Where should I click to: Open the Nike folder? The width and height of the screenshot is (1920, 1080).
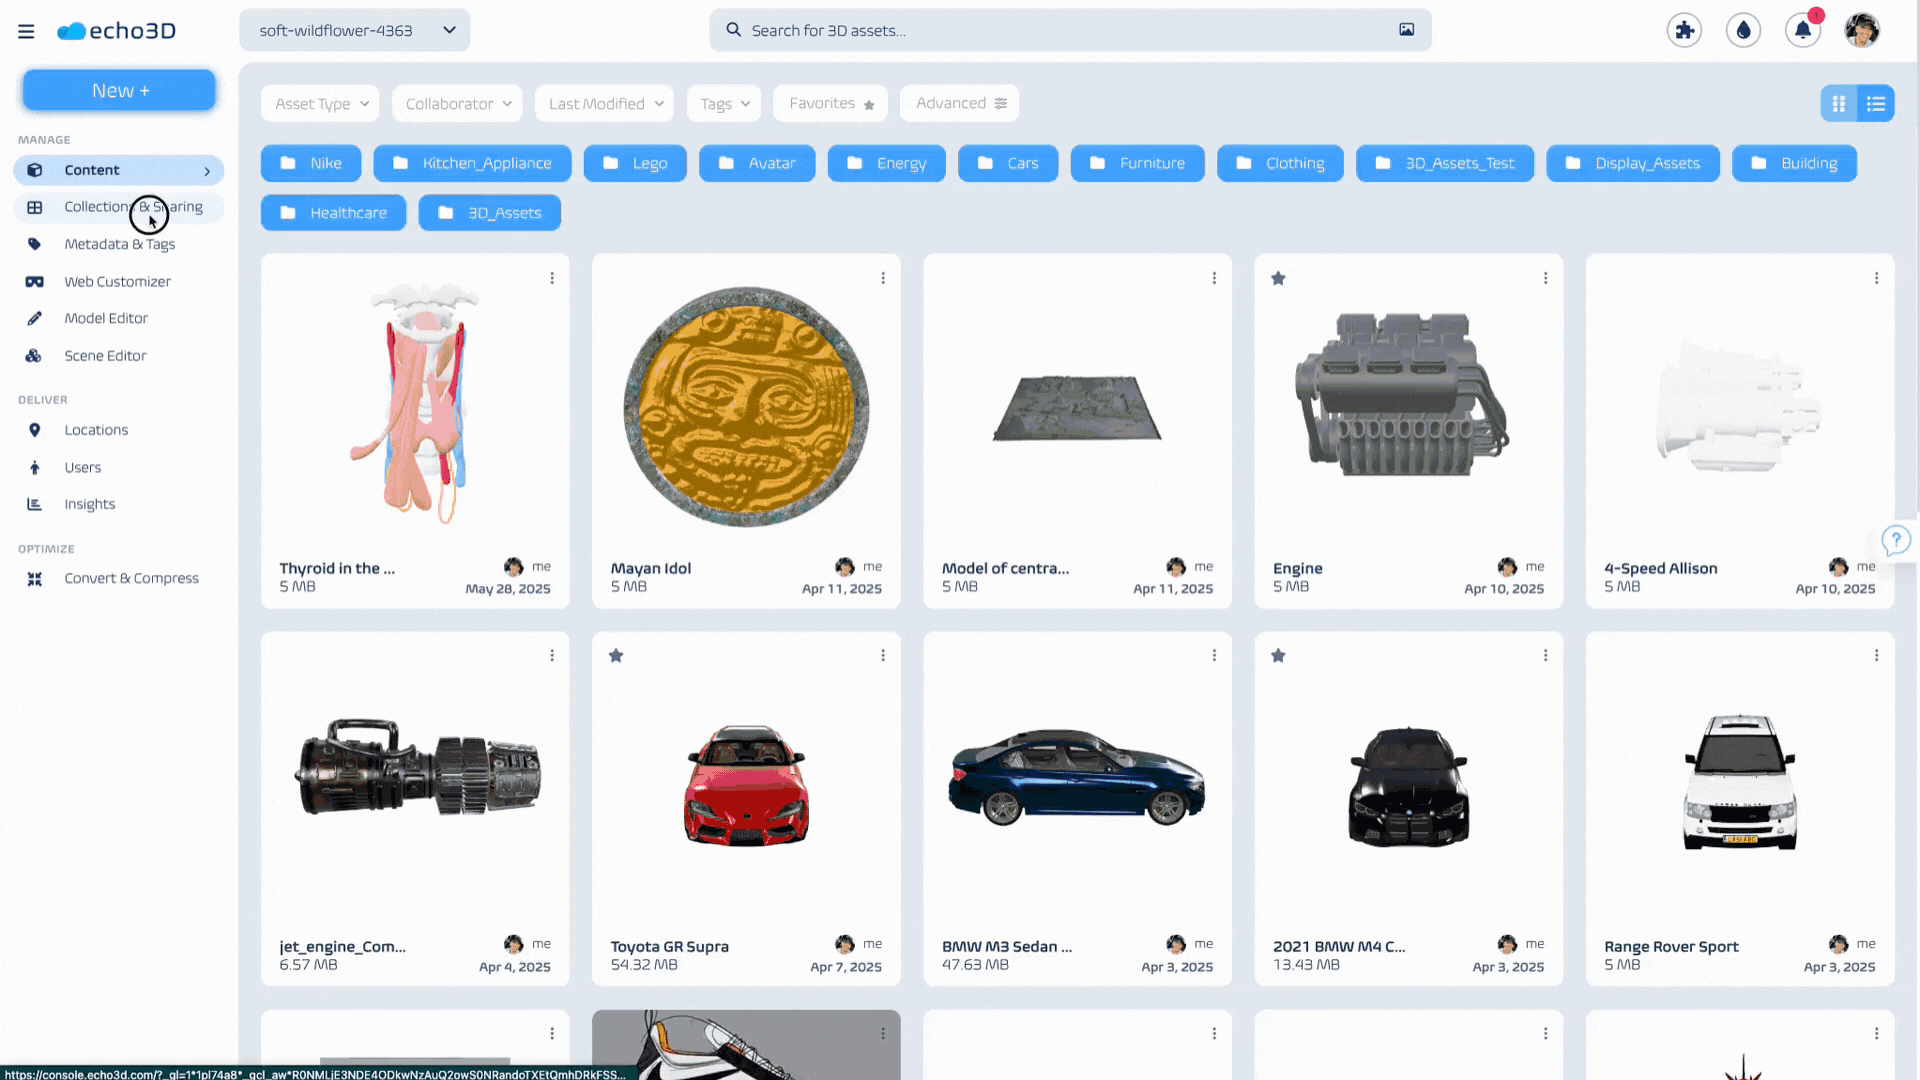[x=311, y=163]
